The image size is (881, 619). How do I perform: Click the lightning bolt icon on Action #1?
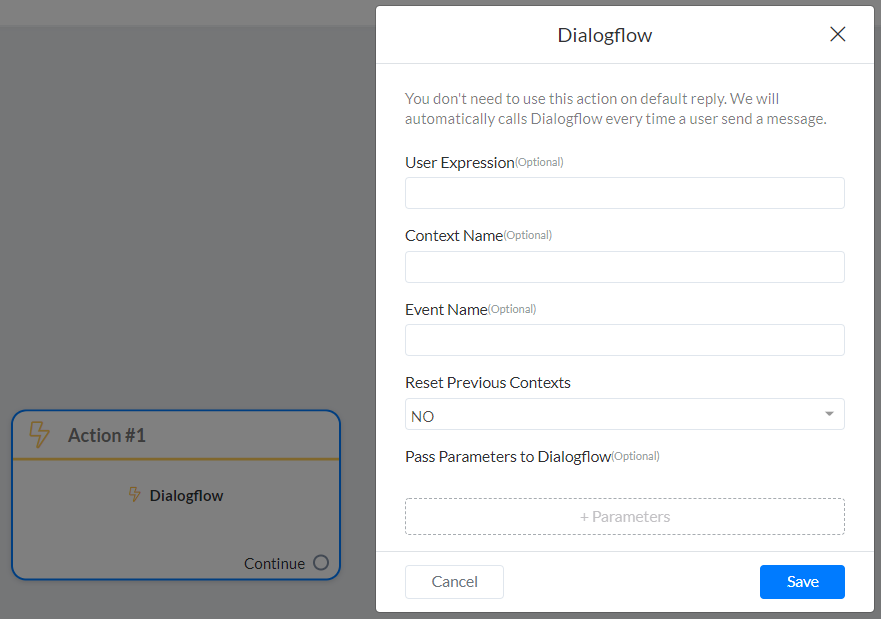point(39,435)
